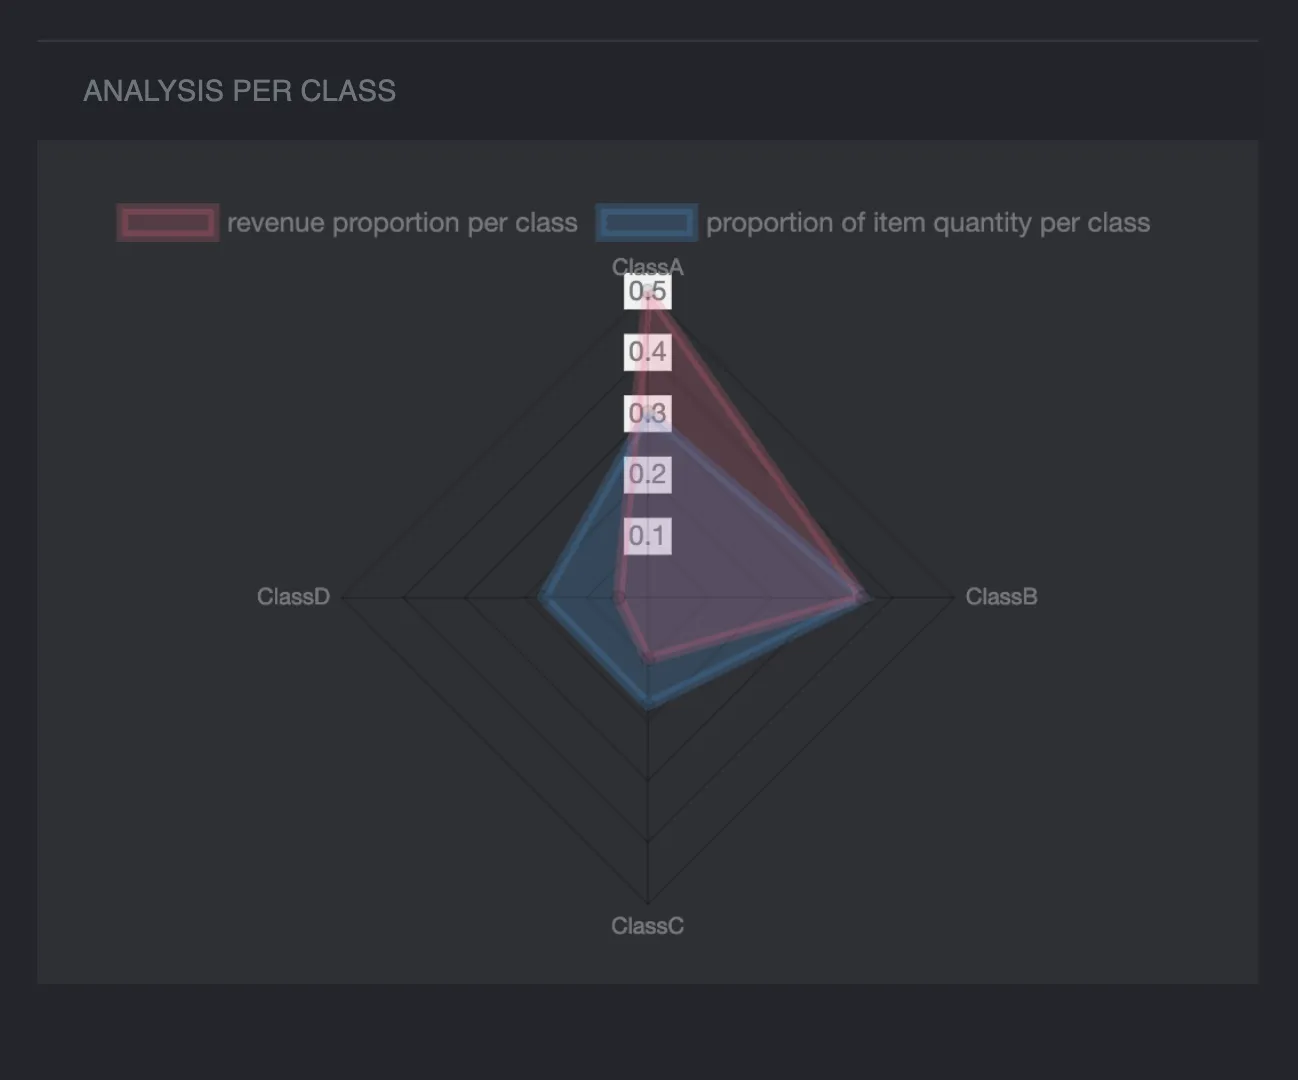1298x1080 pixels.
Task: Click the ClassC axis label
Action: click(647, 926)
